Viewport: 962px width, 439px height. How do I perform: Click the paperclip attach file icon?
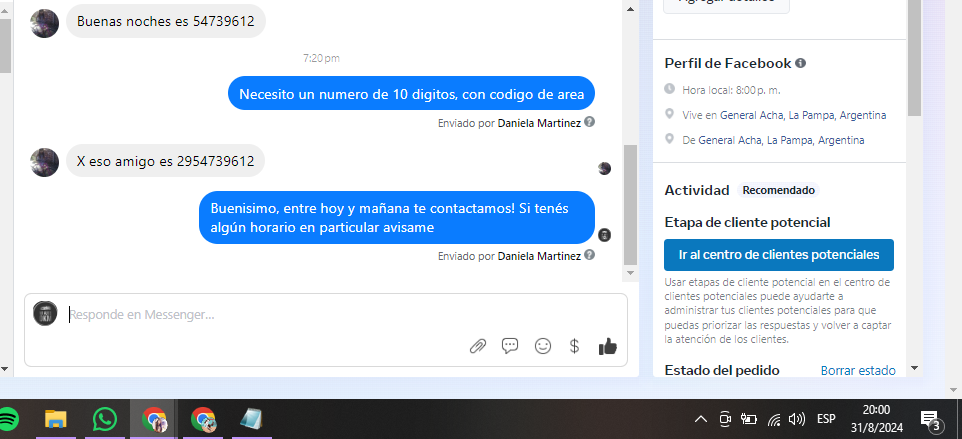click(478, 346)
